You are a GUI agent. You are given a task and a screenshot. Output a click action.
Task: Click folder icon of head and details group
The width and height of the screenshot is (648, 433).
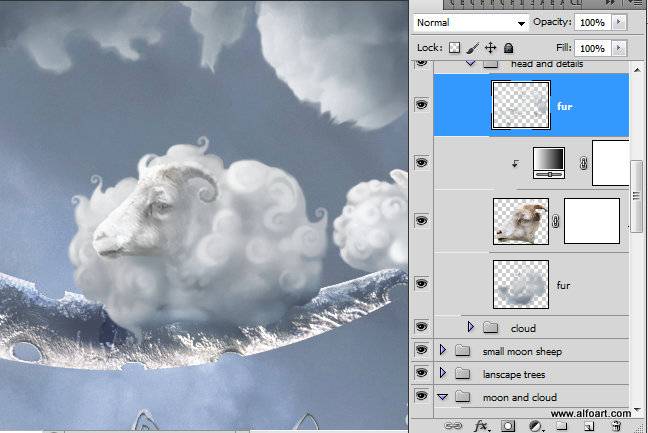491,64
